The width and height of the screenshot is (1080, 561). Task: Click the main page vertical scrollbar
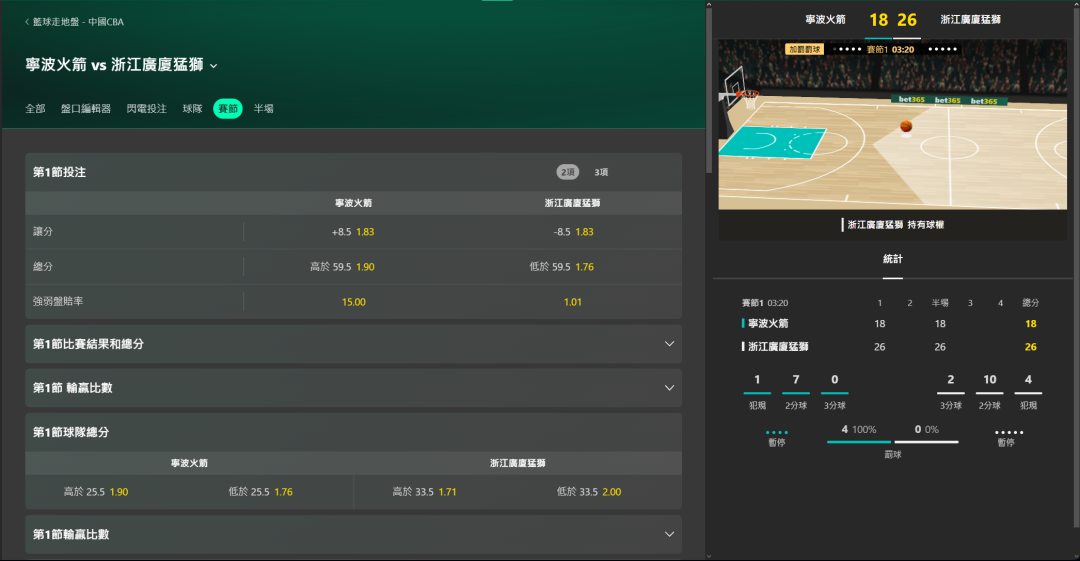click(709, 90)
